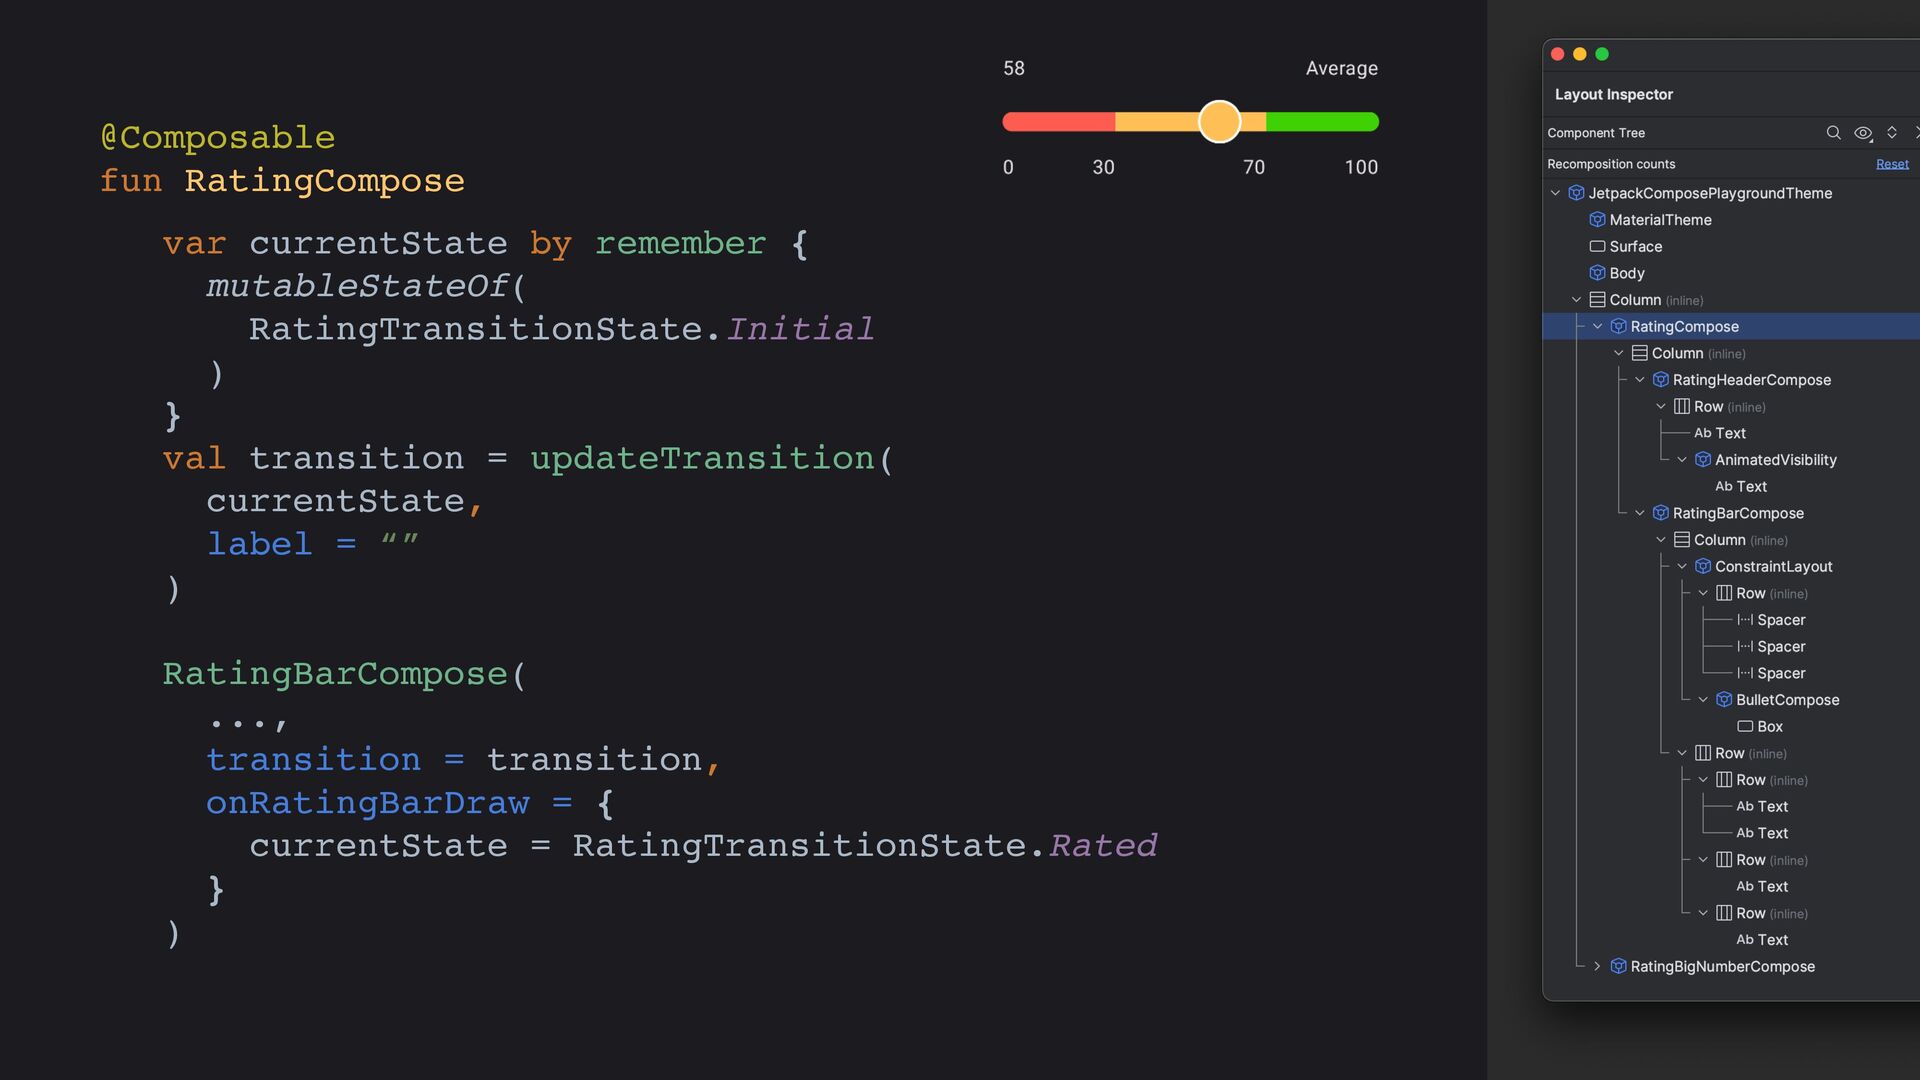Click the green segment of rating bar
Viewport: 1920px width, 1080px height.
[1322, 122]
